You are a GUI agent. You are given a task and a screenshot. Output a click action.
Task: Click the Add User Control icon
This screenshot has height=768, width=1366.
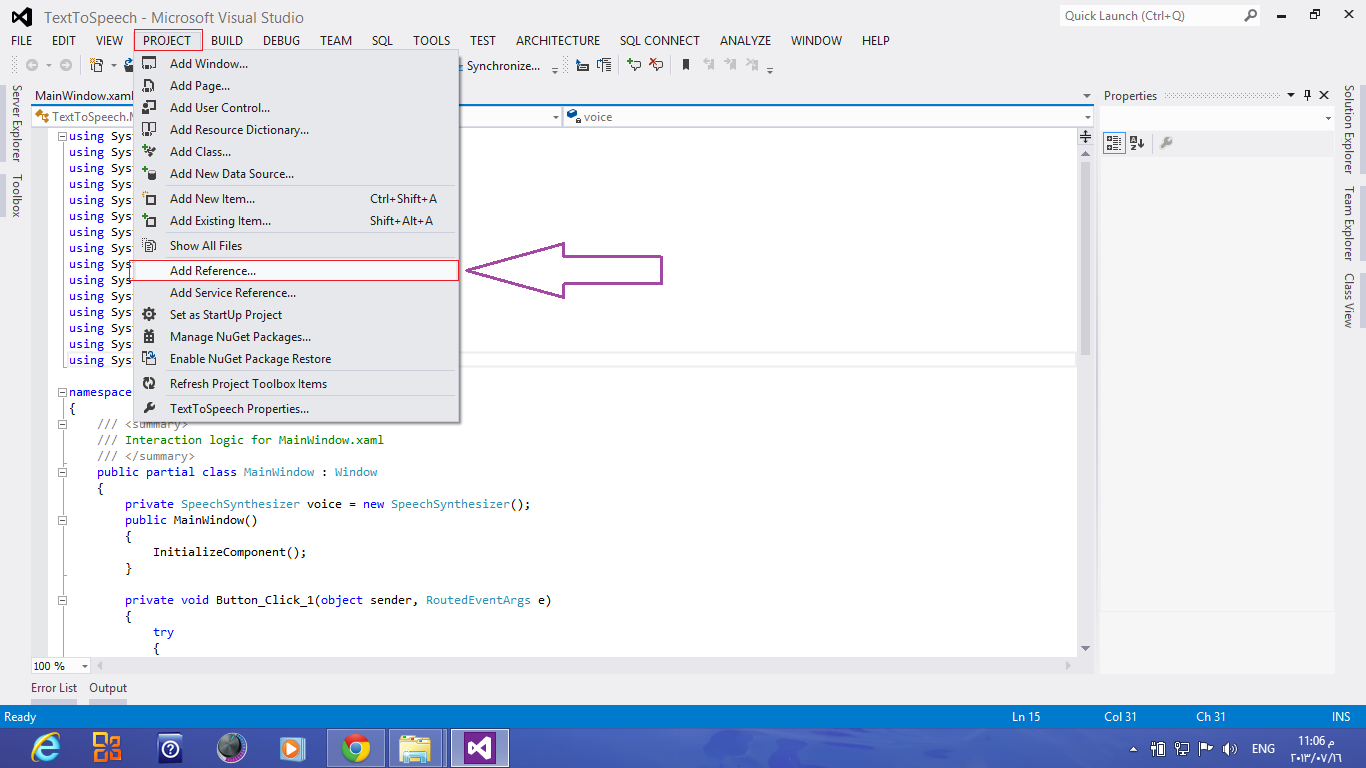point(149,107)
